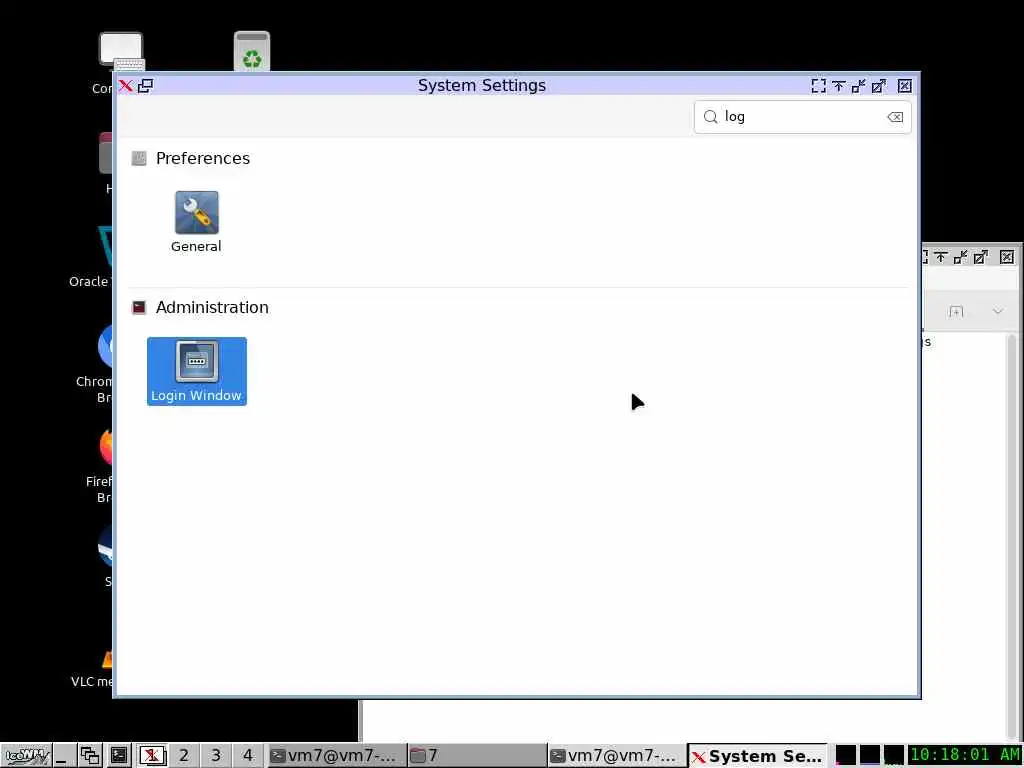Select the Preferences category heading
This screenshot has height=768, width=1024.
pos(202,158)
